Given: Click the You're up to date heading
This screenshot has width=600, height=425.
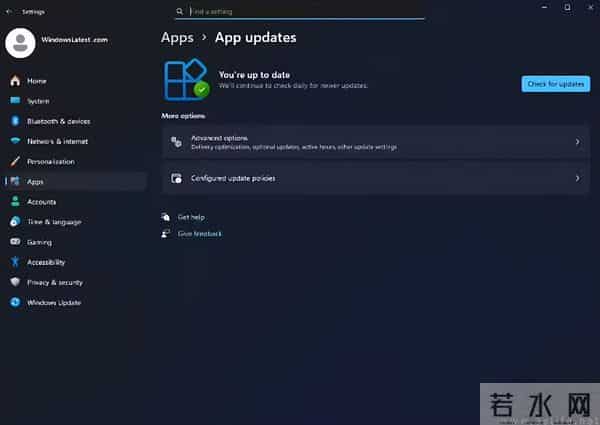Looking at the screenshot, I should click(254, 75).
